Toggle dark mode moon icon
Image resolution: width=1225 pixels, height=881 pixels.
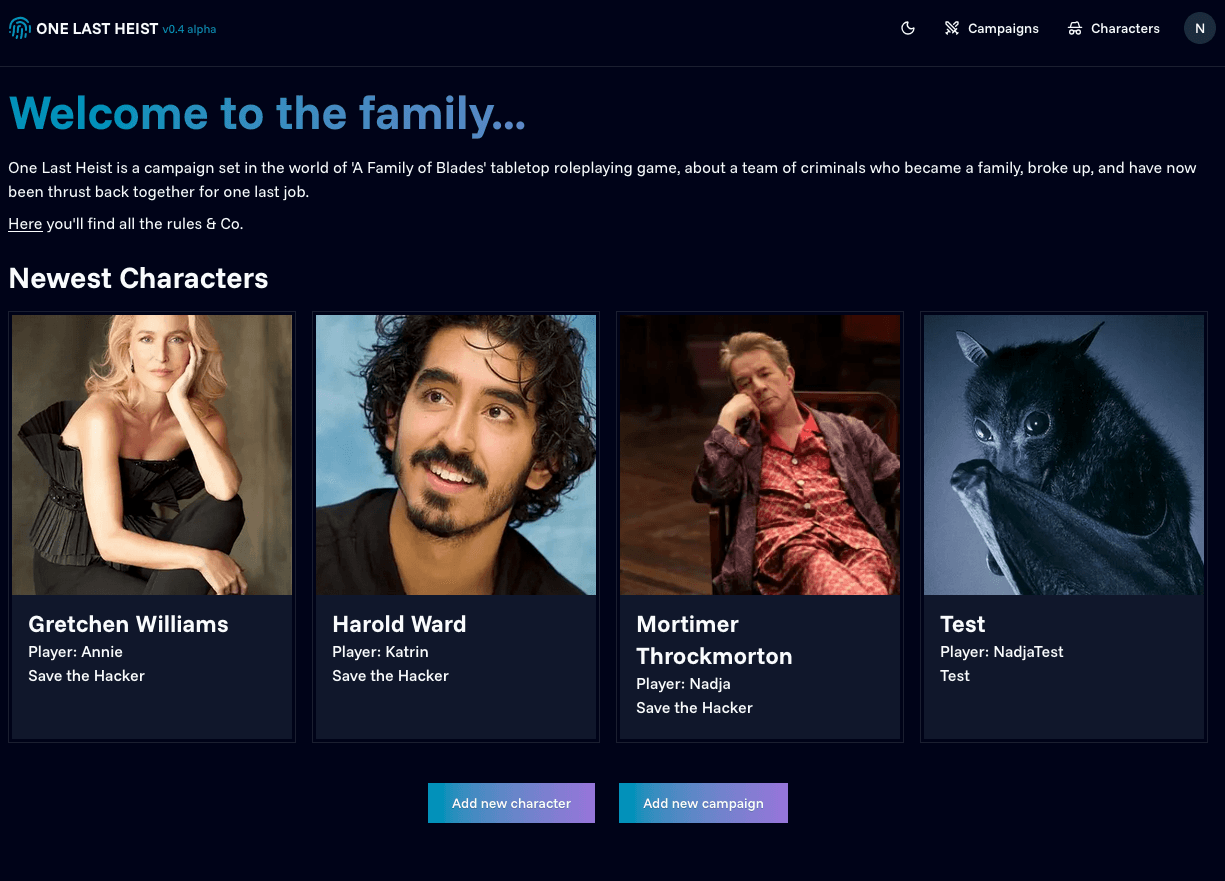pos(908,29)
